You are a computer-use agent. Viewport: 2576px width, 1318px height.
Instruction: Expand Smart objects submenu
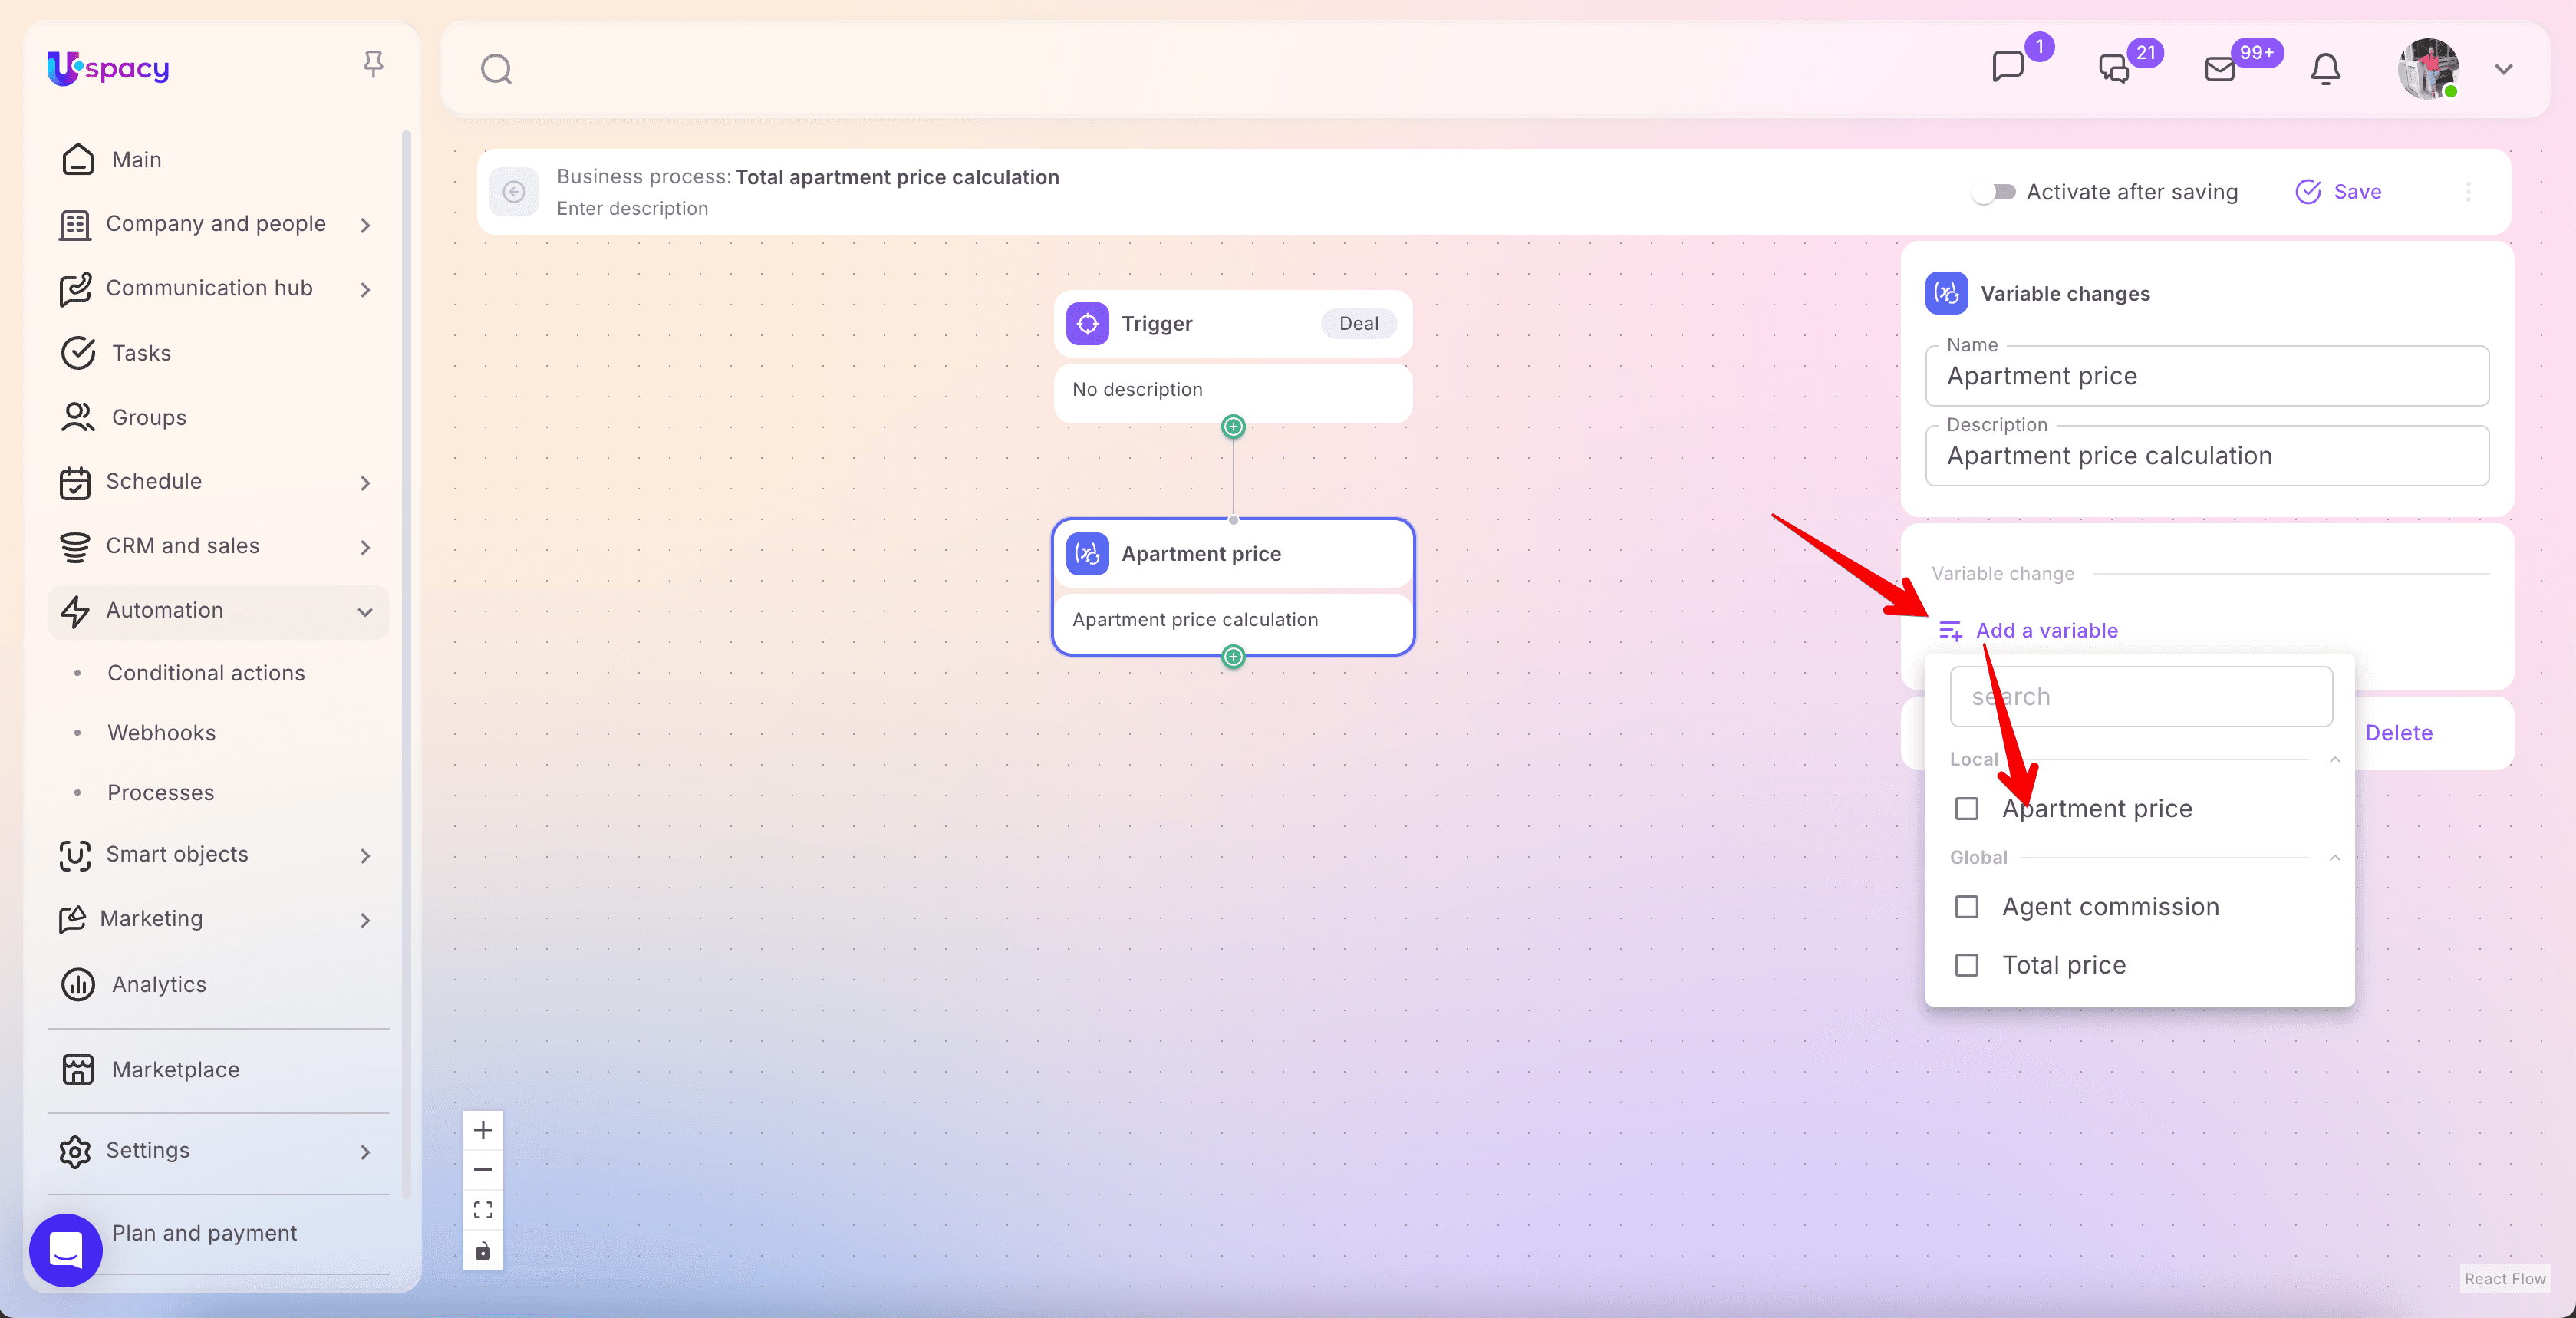(x=365, y=856)
